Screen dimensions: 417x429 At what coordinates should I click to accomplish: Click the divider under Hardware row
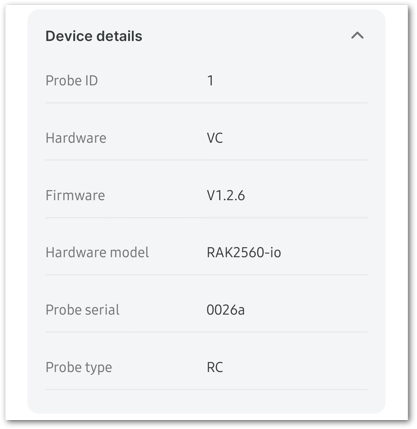[206, 160]
